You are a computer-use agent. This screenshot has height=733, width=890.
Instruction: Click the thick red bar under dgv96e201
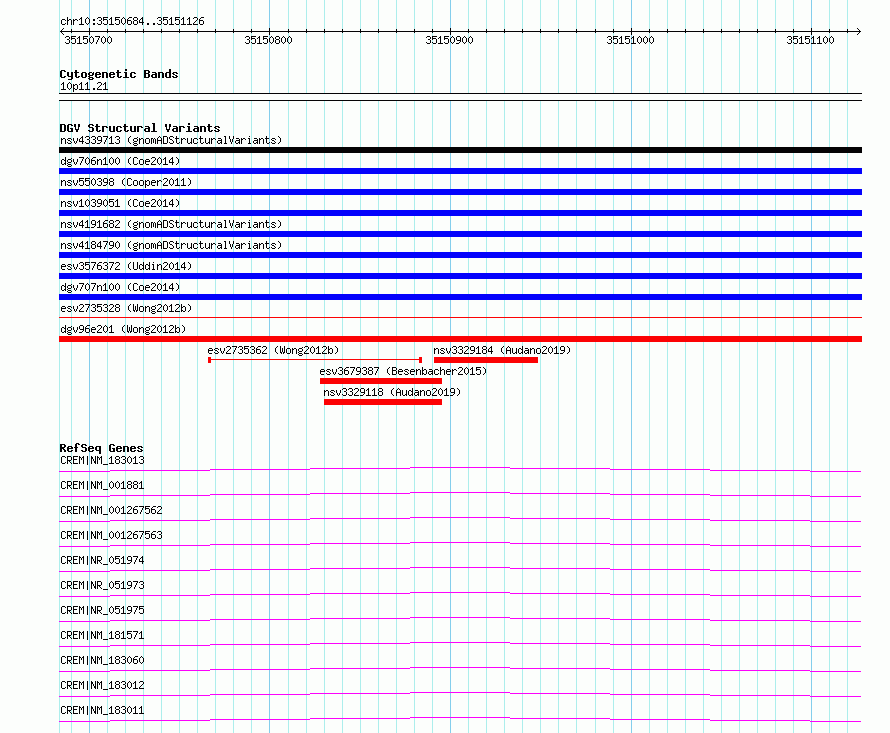point(460,339)
